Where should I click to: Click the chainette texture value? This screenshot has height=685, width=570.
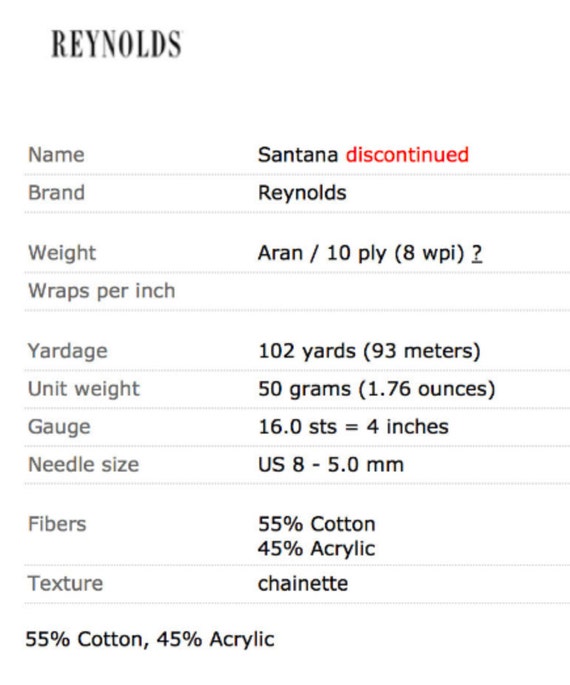tap(303, 584)
